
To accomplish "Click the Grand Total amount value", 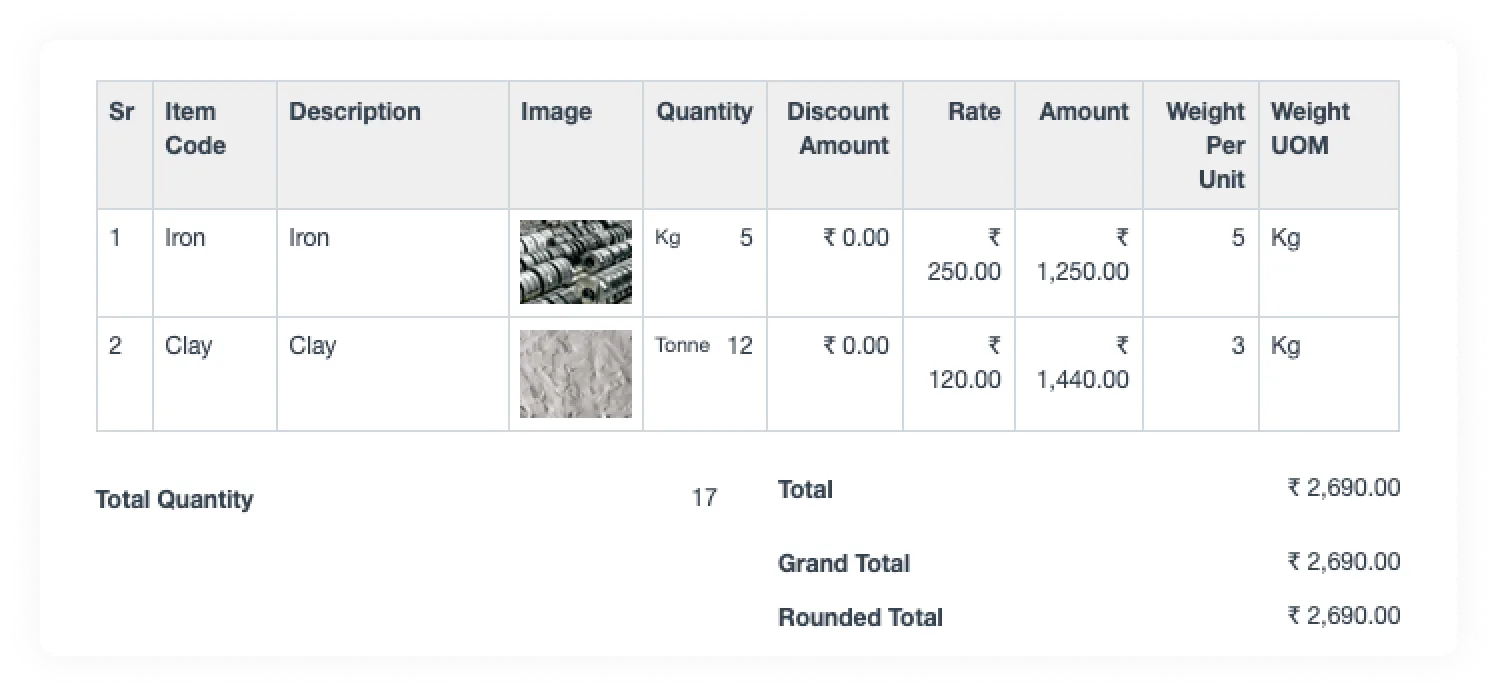I will (1343, 562).
